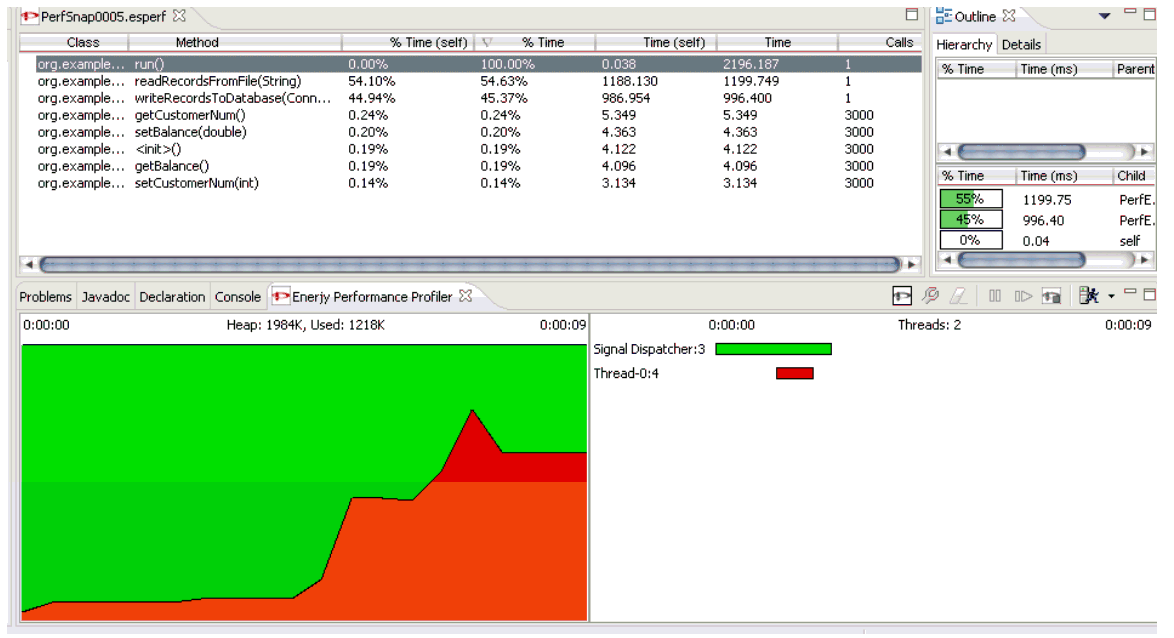Select the writeRecordsToDatabase method row

pyautogui.click(x=232, y=98)
